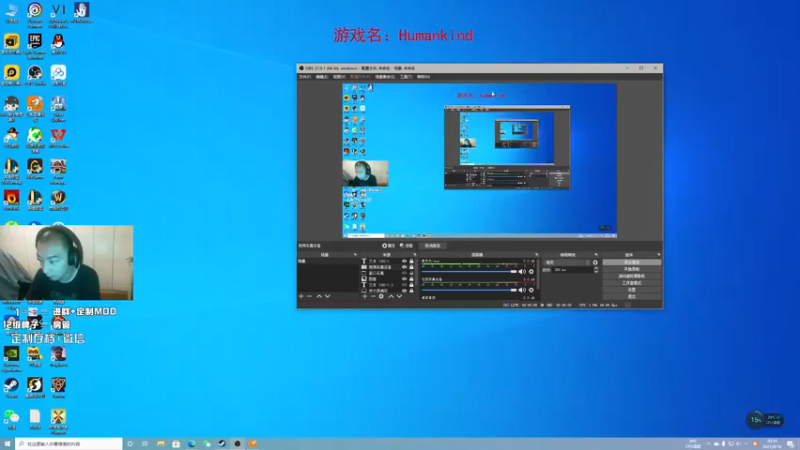
Task: Toggle visibility eye of display capture source
Action: click(x=404, y=290)
